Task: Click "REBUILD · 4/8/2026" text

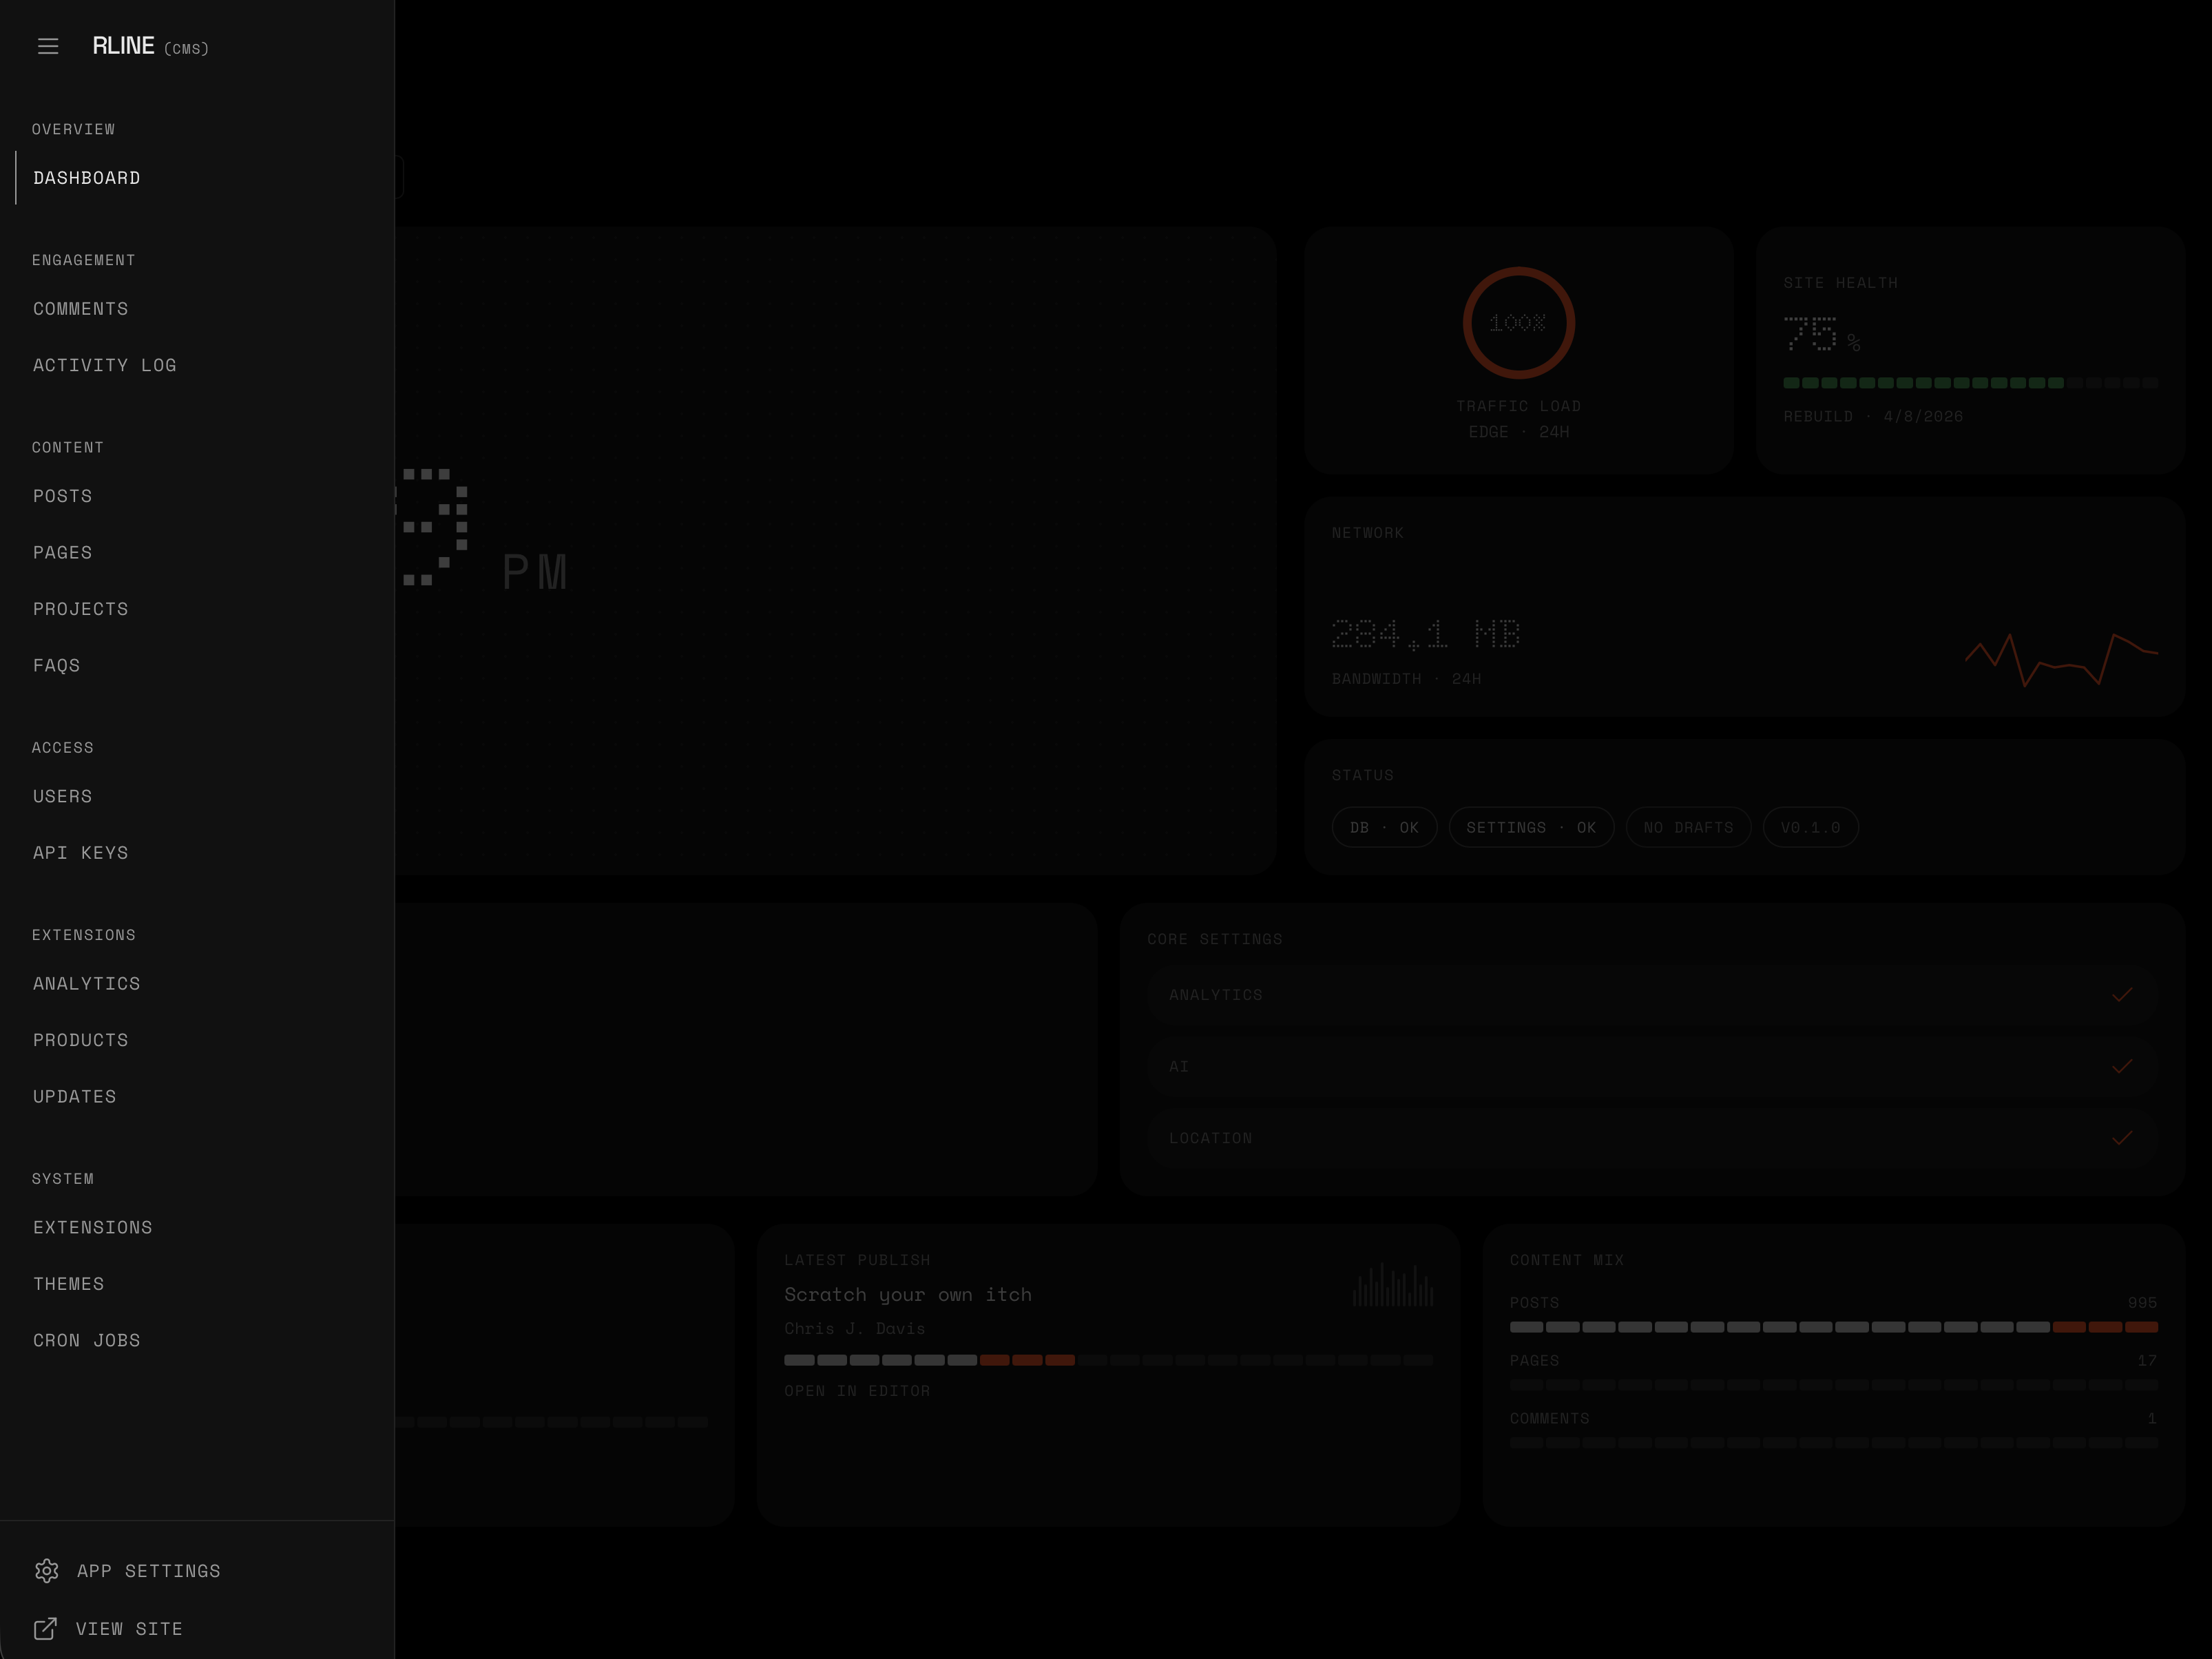Action: 1873,416
